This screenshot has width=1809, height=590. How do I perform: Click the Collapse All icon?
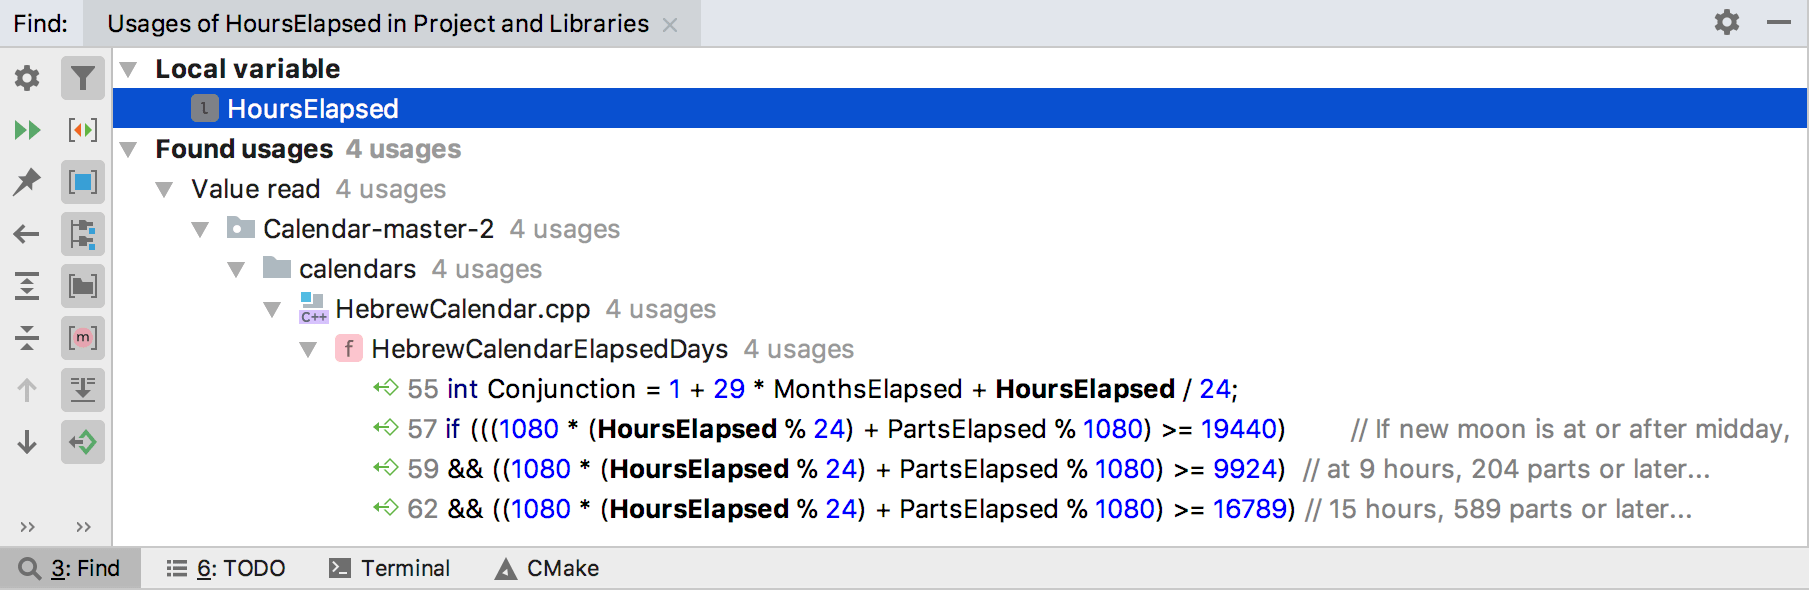tap(27, 338)
